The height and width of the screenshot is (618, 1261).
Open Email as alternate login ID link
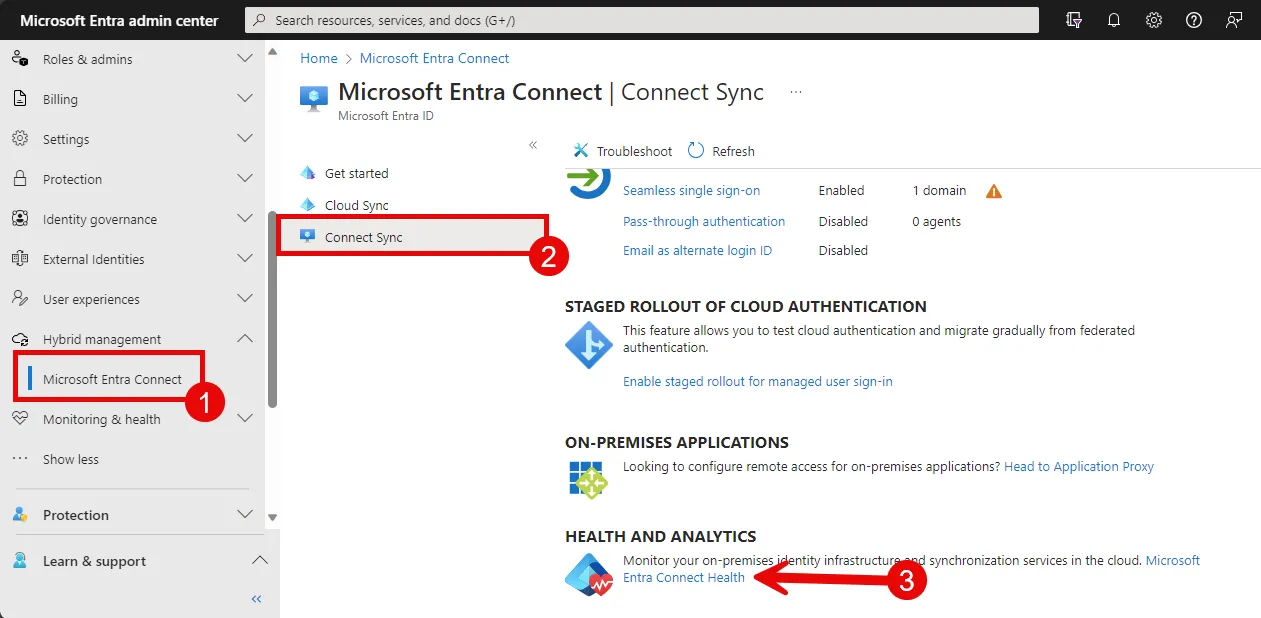pyautogui.click(x=697, y=250)
